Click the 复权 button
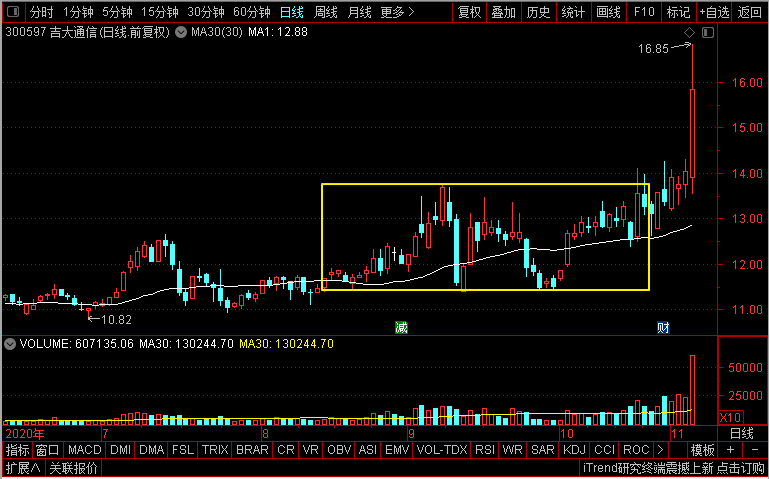 (x=469, y=12)
